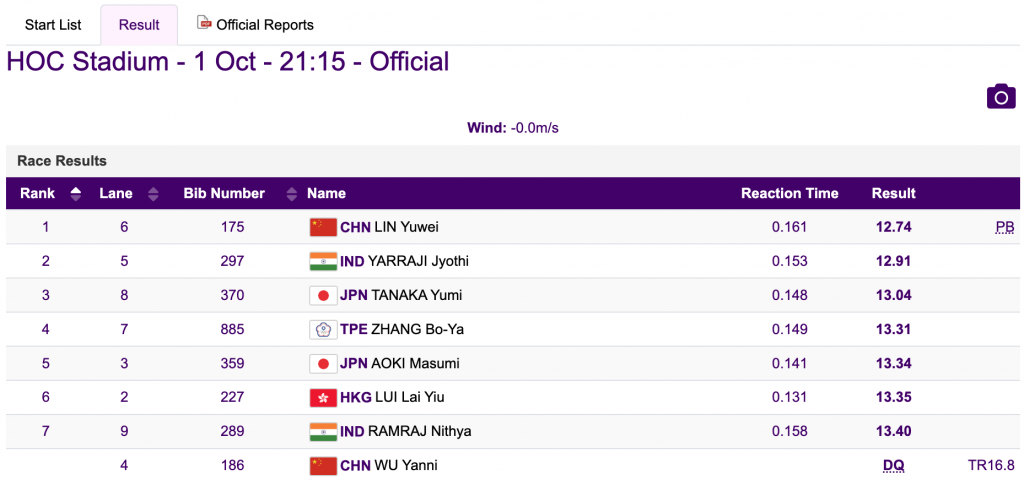Click the Name column header
Image resolution: width=1024 pixels, height=480 pixels.
pos(327,193)
